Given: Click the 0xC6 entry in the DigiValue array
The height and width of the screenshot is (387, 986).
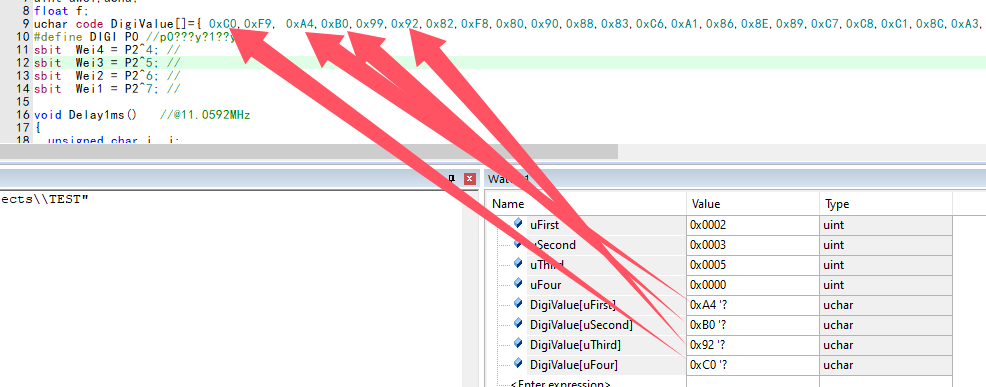Looking at the screenshot, I should (650, 24).
